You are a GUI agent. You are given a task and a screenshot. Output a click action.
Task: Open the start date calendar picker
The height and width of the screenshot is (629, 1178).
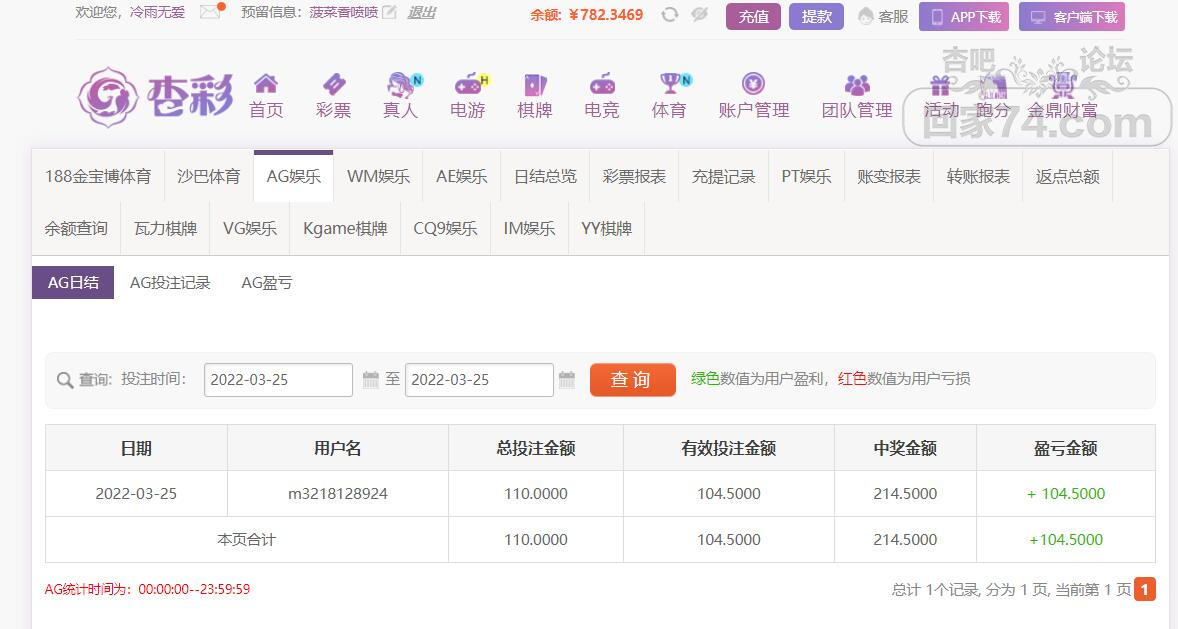point(370,380)
